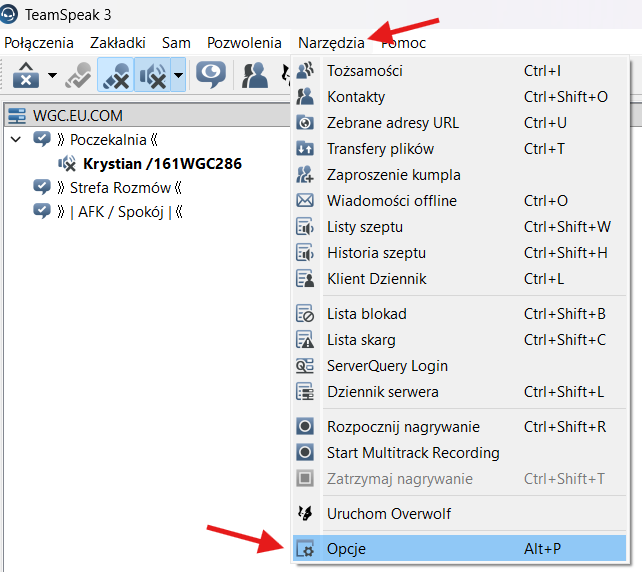The image size is (642, 572).
Task: Open Opcje from the Narzędzia menu
Action: [x=346, y=549]
